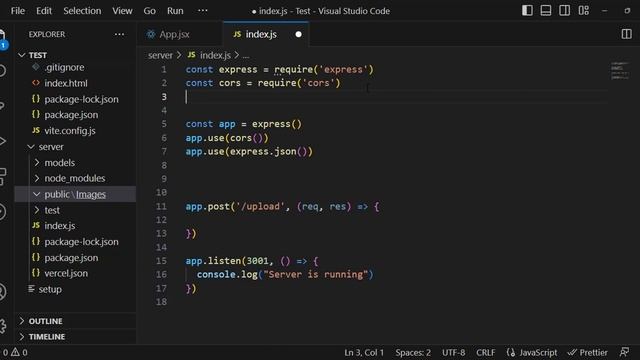Open the Extensions activity bar icon
Image resolution: width=640 pixels, height=360 pixels.
[2, 176]
